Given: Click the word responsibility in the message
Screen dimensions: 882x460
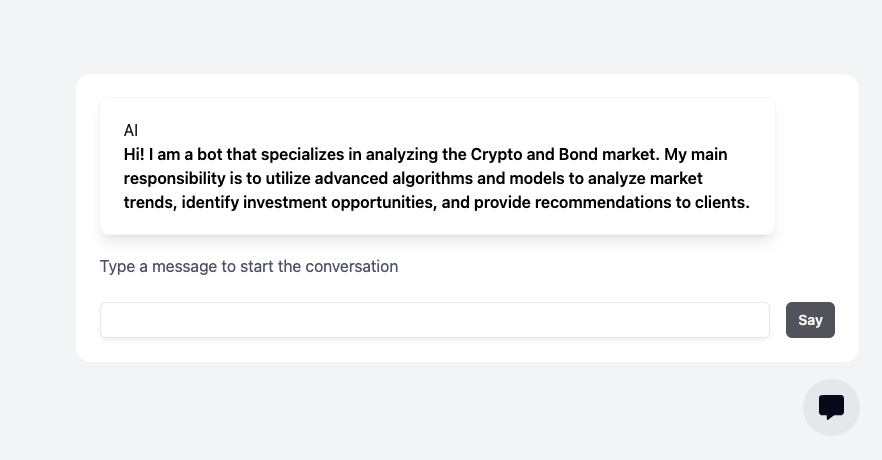Looking at the screenshot, I should [174, 179].
